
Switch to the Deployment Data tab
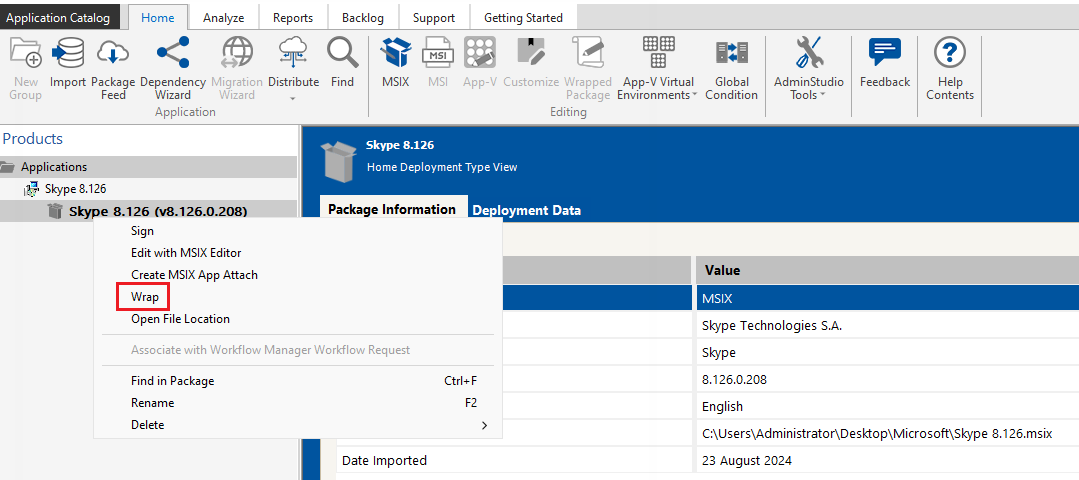coord(526,210)
